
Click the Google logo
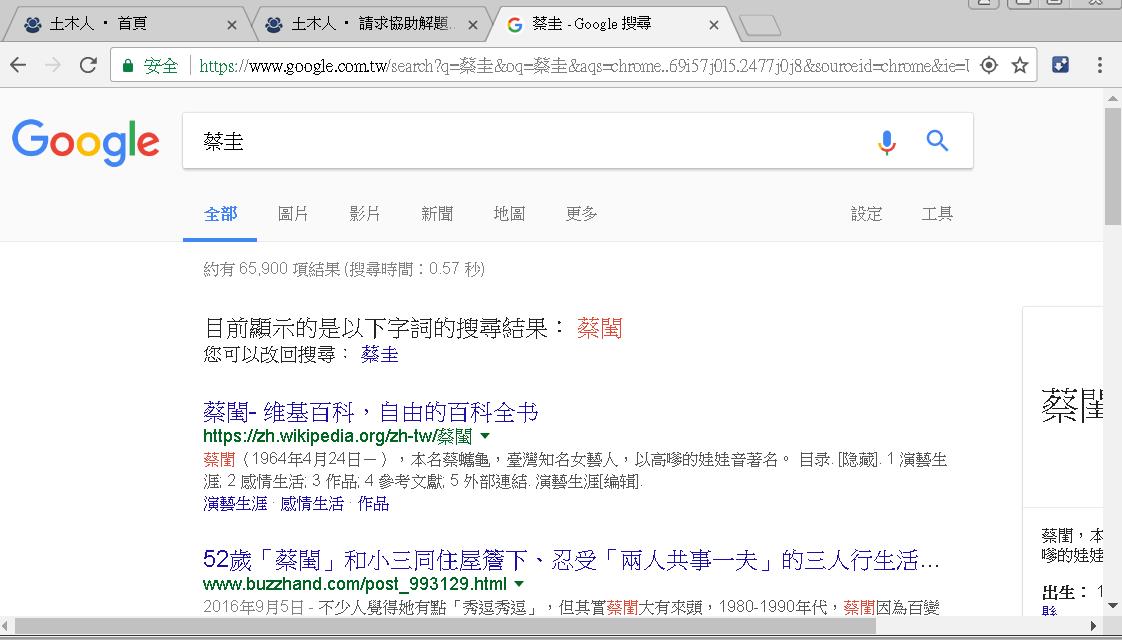[x=86, y=142]
